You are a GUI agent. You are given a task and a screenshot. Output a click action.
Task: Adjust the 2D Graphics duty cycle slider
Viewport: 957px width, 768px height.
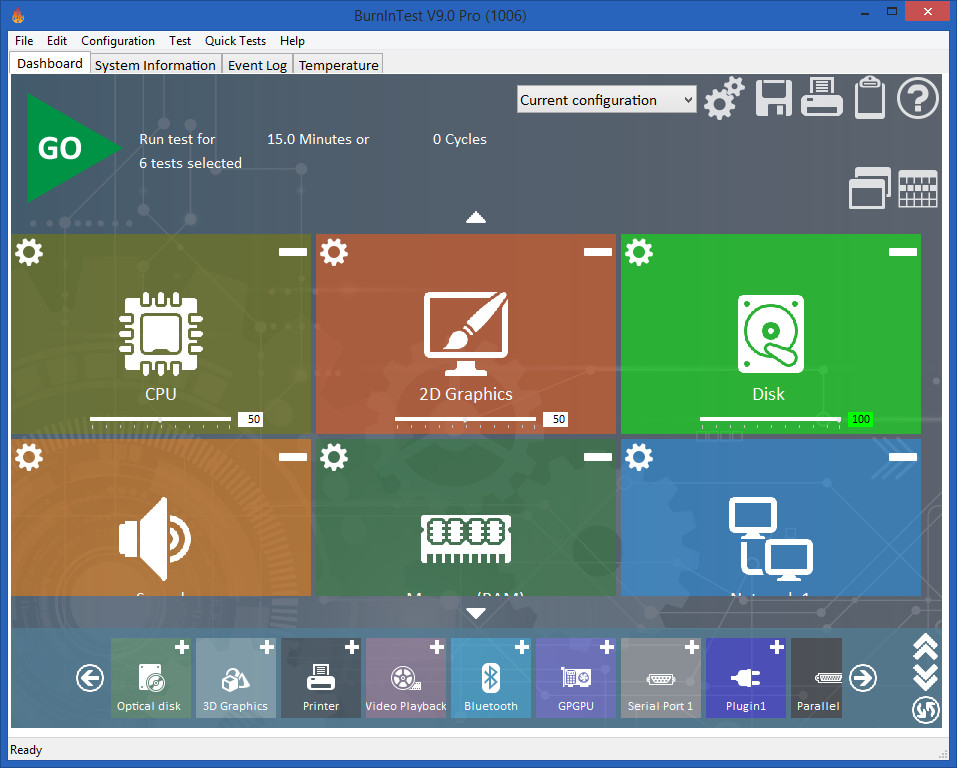466,420
